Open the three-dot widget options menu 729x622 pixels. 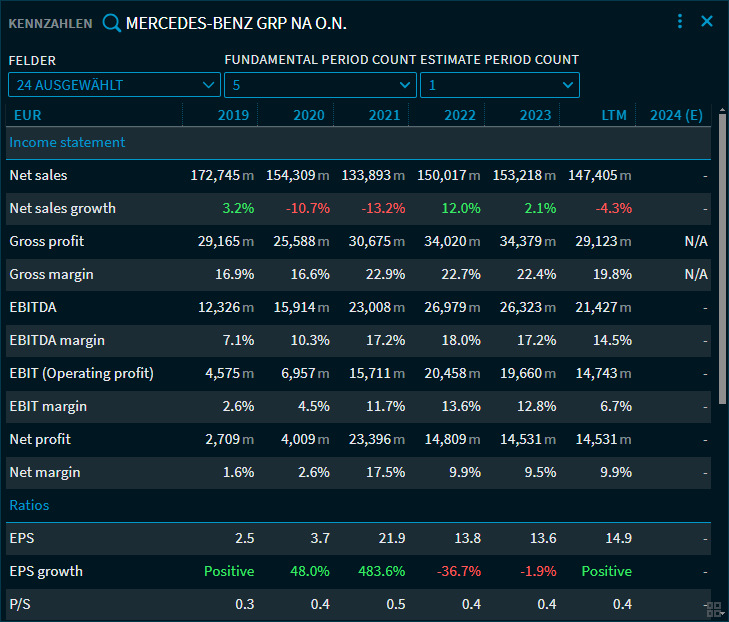680,21
